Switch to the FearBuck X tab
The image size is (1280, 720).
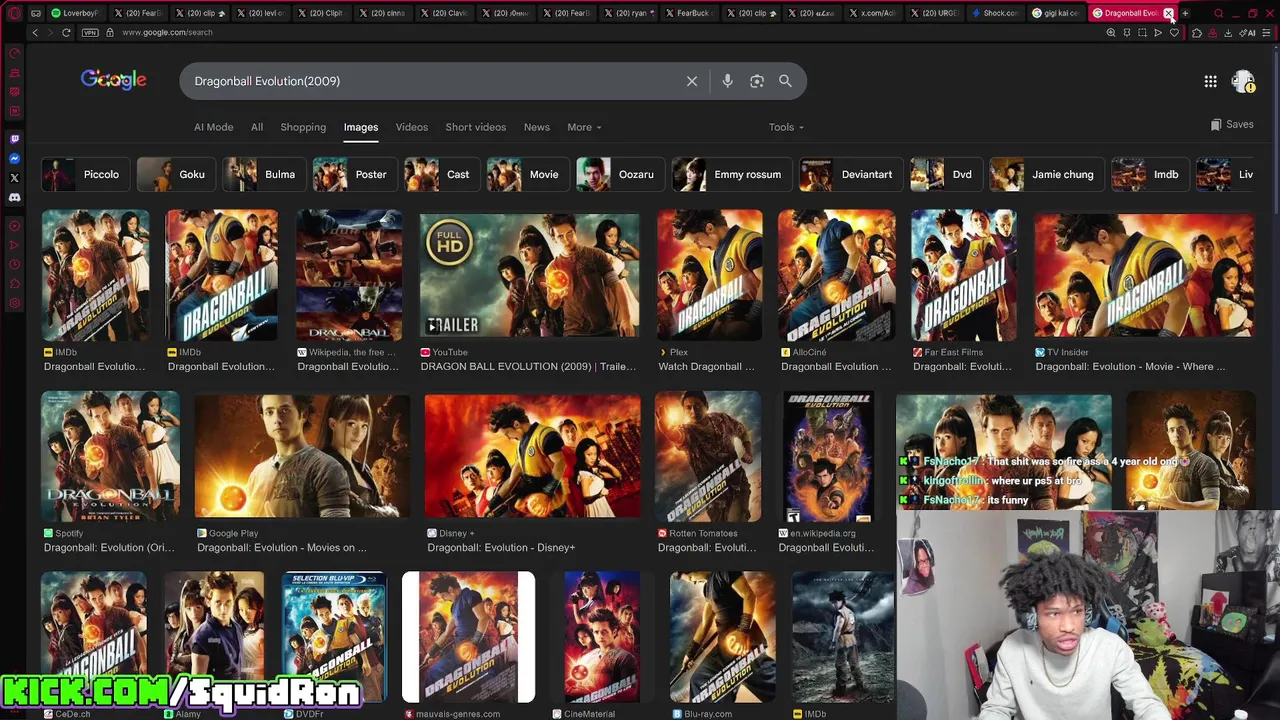690,13
